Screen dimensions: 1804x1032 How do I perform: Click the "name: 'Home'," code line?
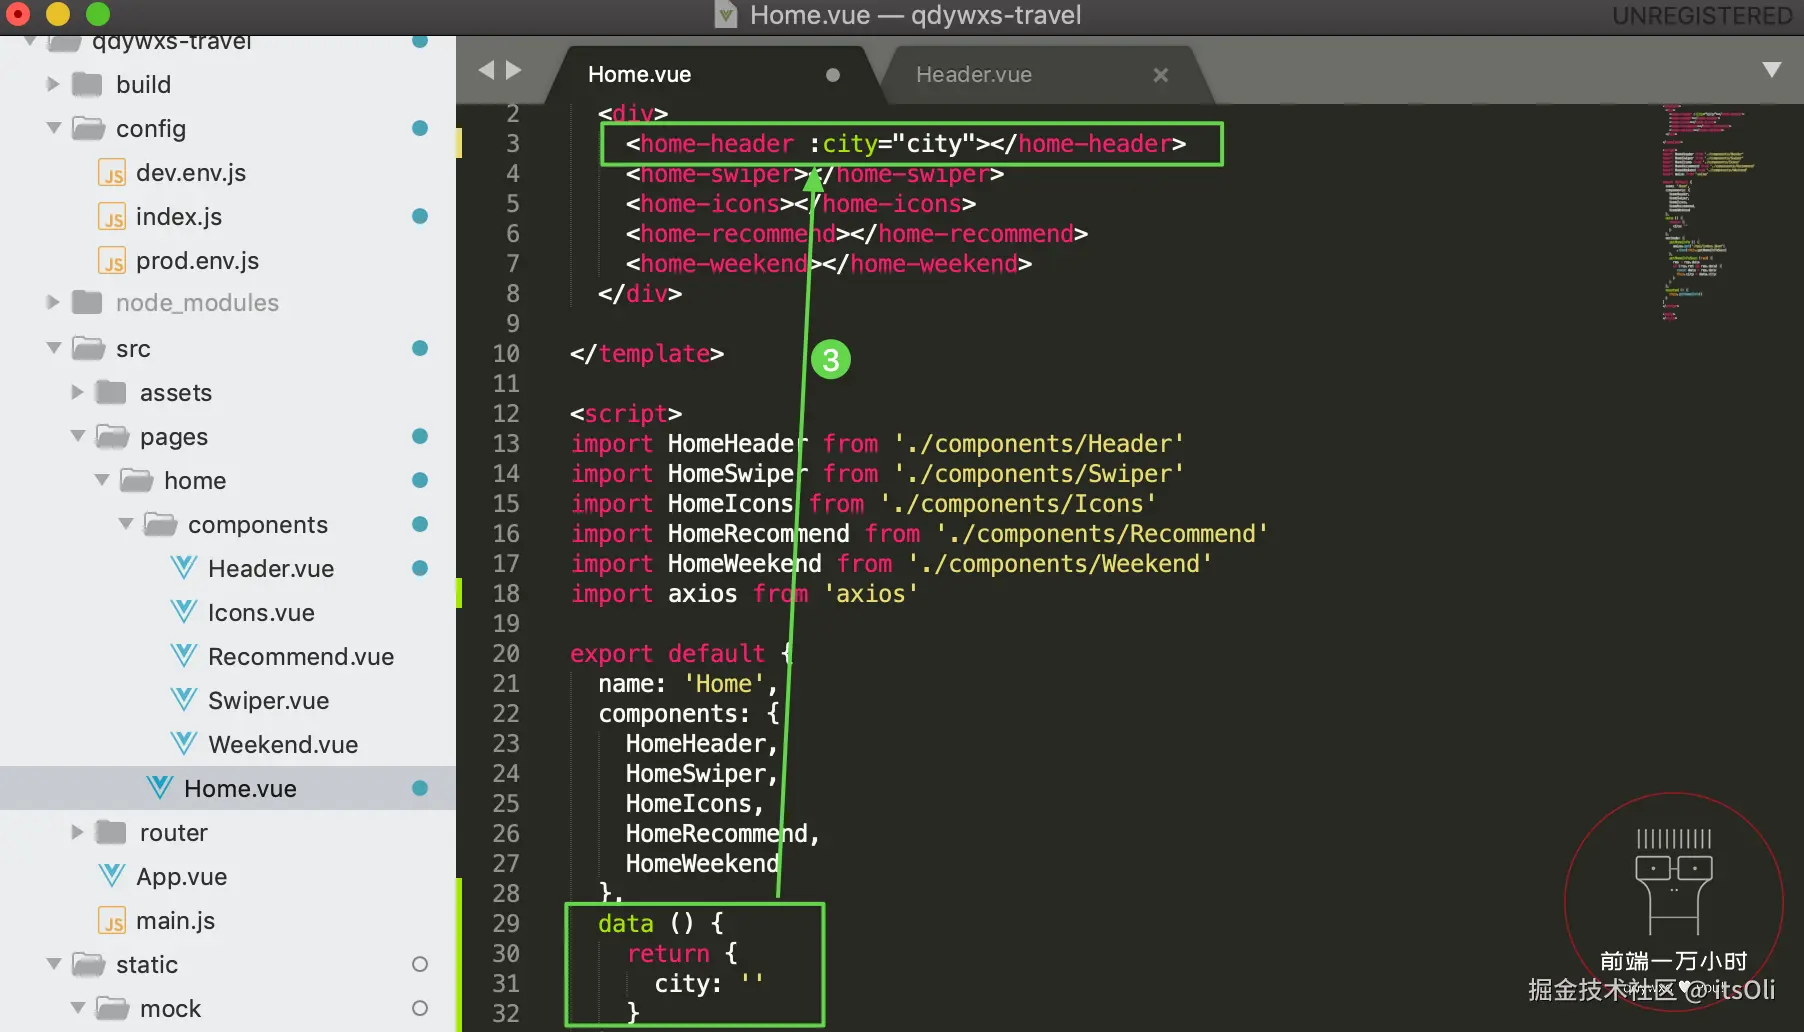(688, 684)
